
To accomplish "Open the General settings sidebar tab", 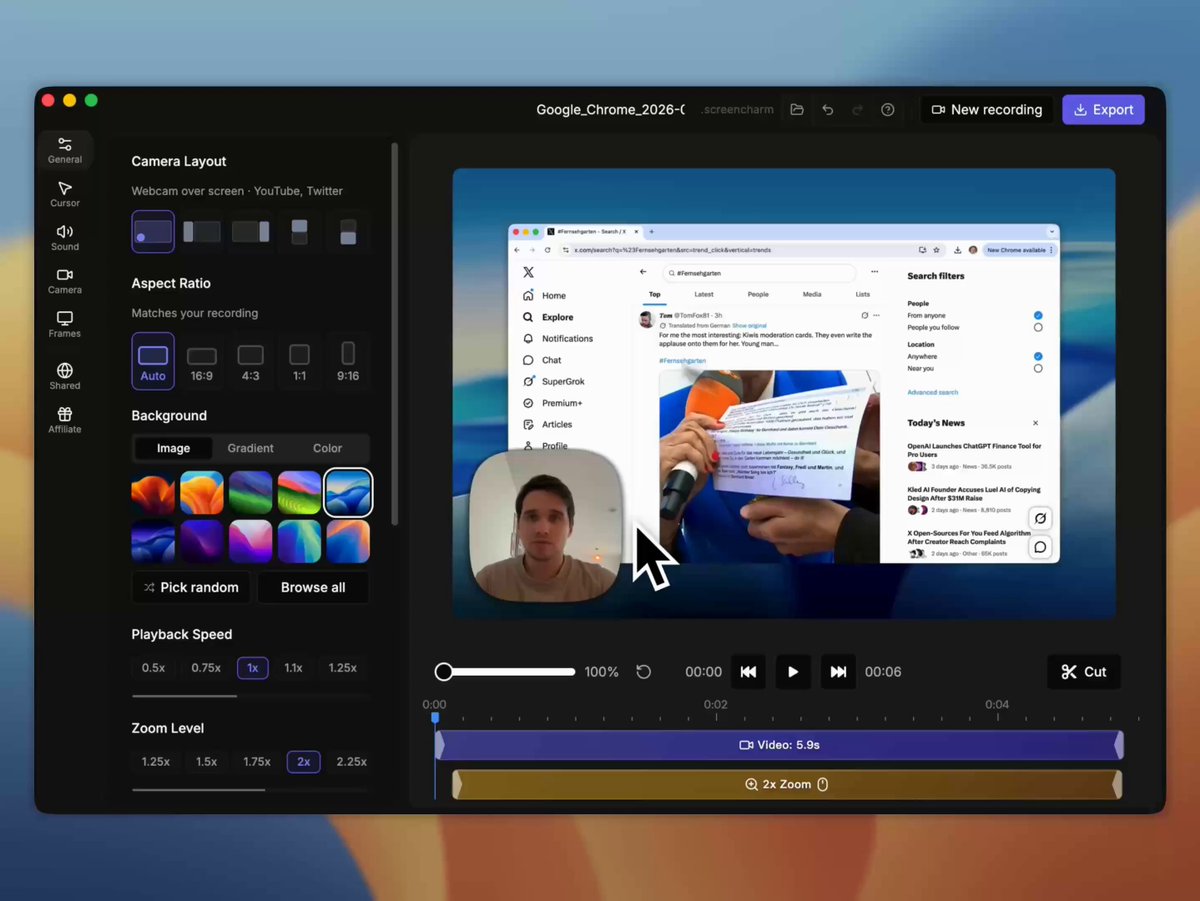I will pyautogui.click(x=65, y=150).
